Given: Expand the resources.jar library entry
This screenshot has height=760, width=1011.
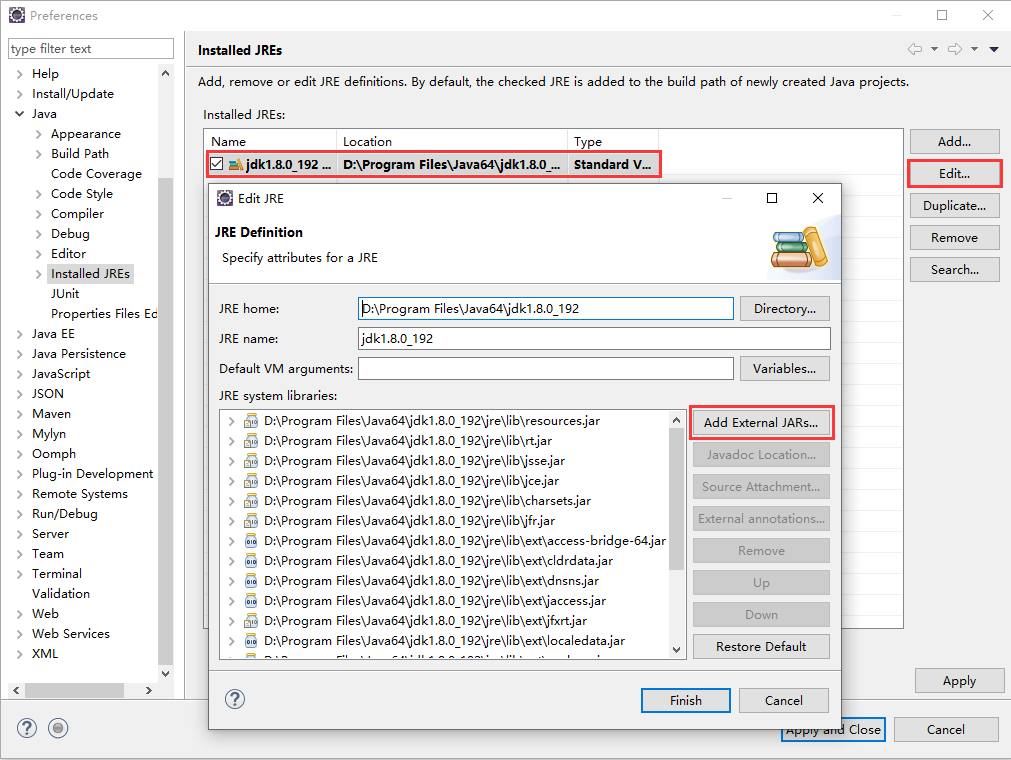Looking at the screenshot, I should [x=232, y=421].
